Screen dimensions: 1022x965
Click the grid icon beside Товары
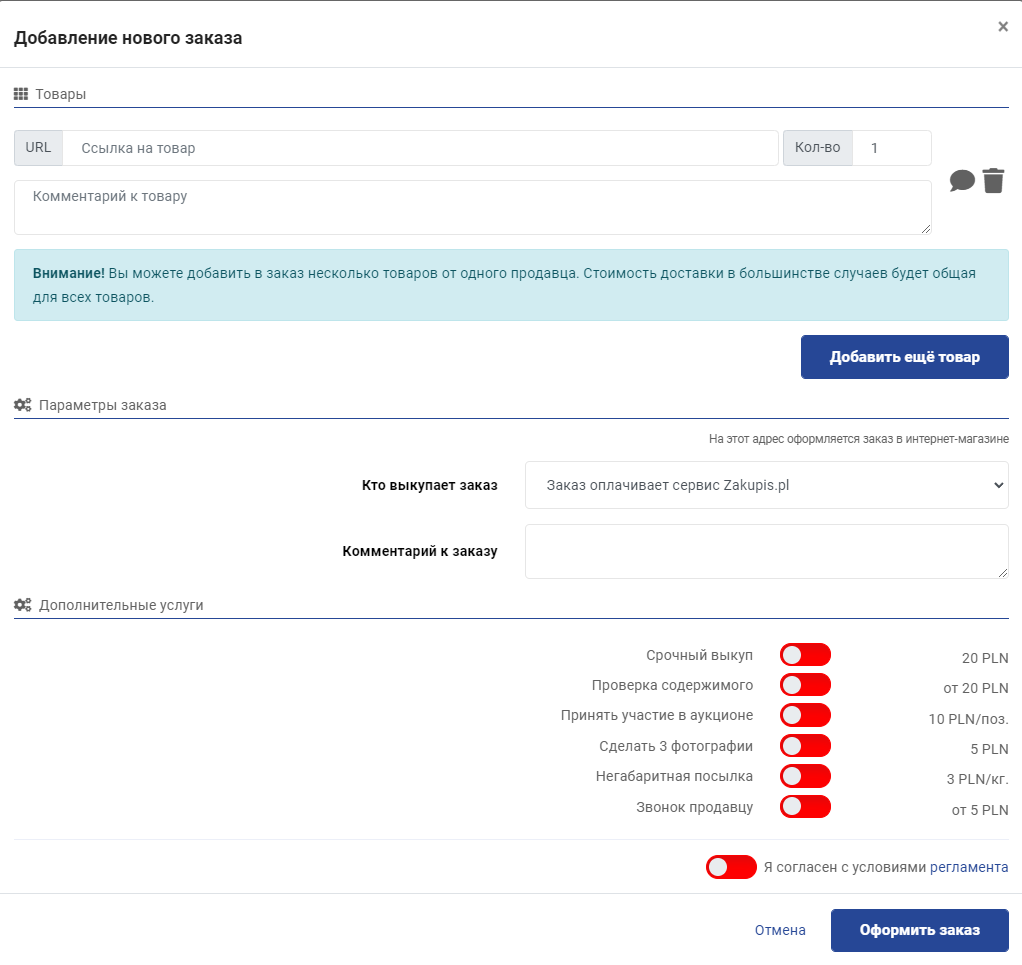21,94
